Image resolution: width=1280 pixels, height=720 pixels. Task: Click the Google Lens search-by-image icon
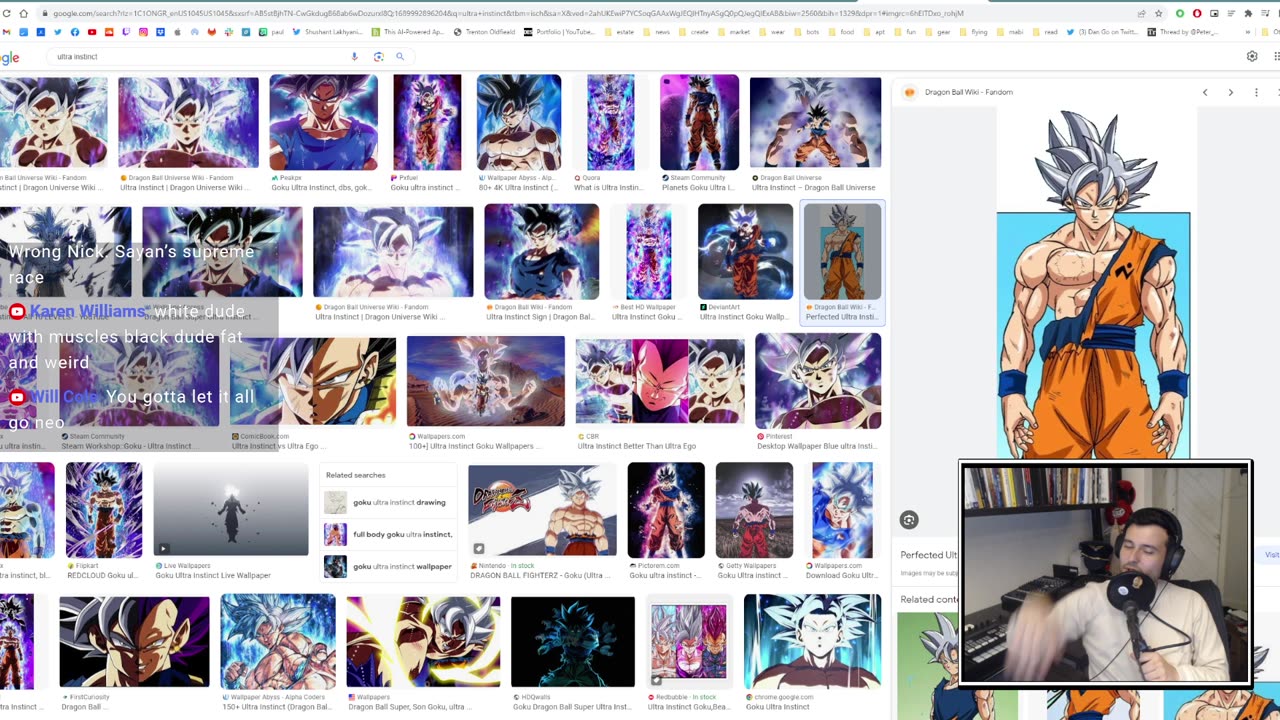click(x=378, y=57)
